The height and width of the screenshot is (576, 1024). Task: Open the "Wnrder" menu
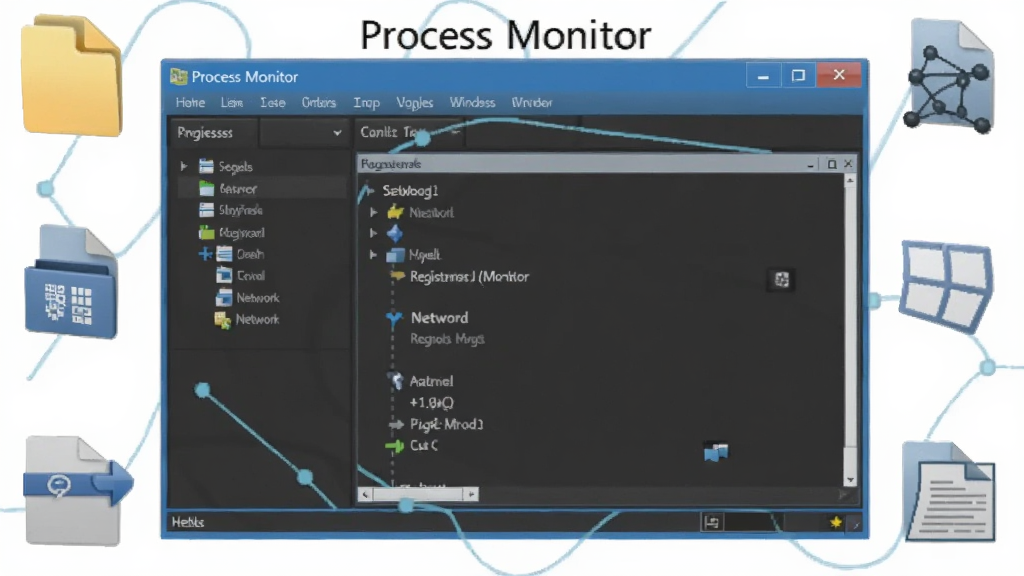[532, 103]
